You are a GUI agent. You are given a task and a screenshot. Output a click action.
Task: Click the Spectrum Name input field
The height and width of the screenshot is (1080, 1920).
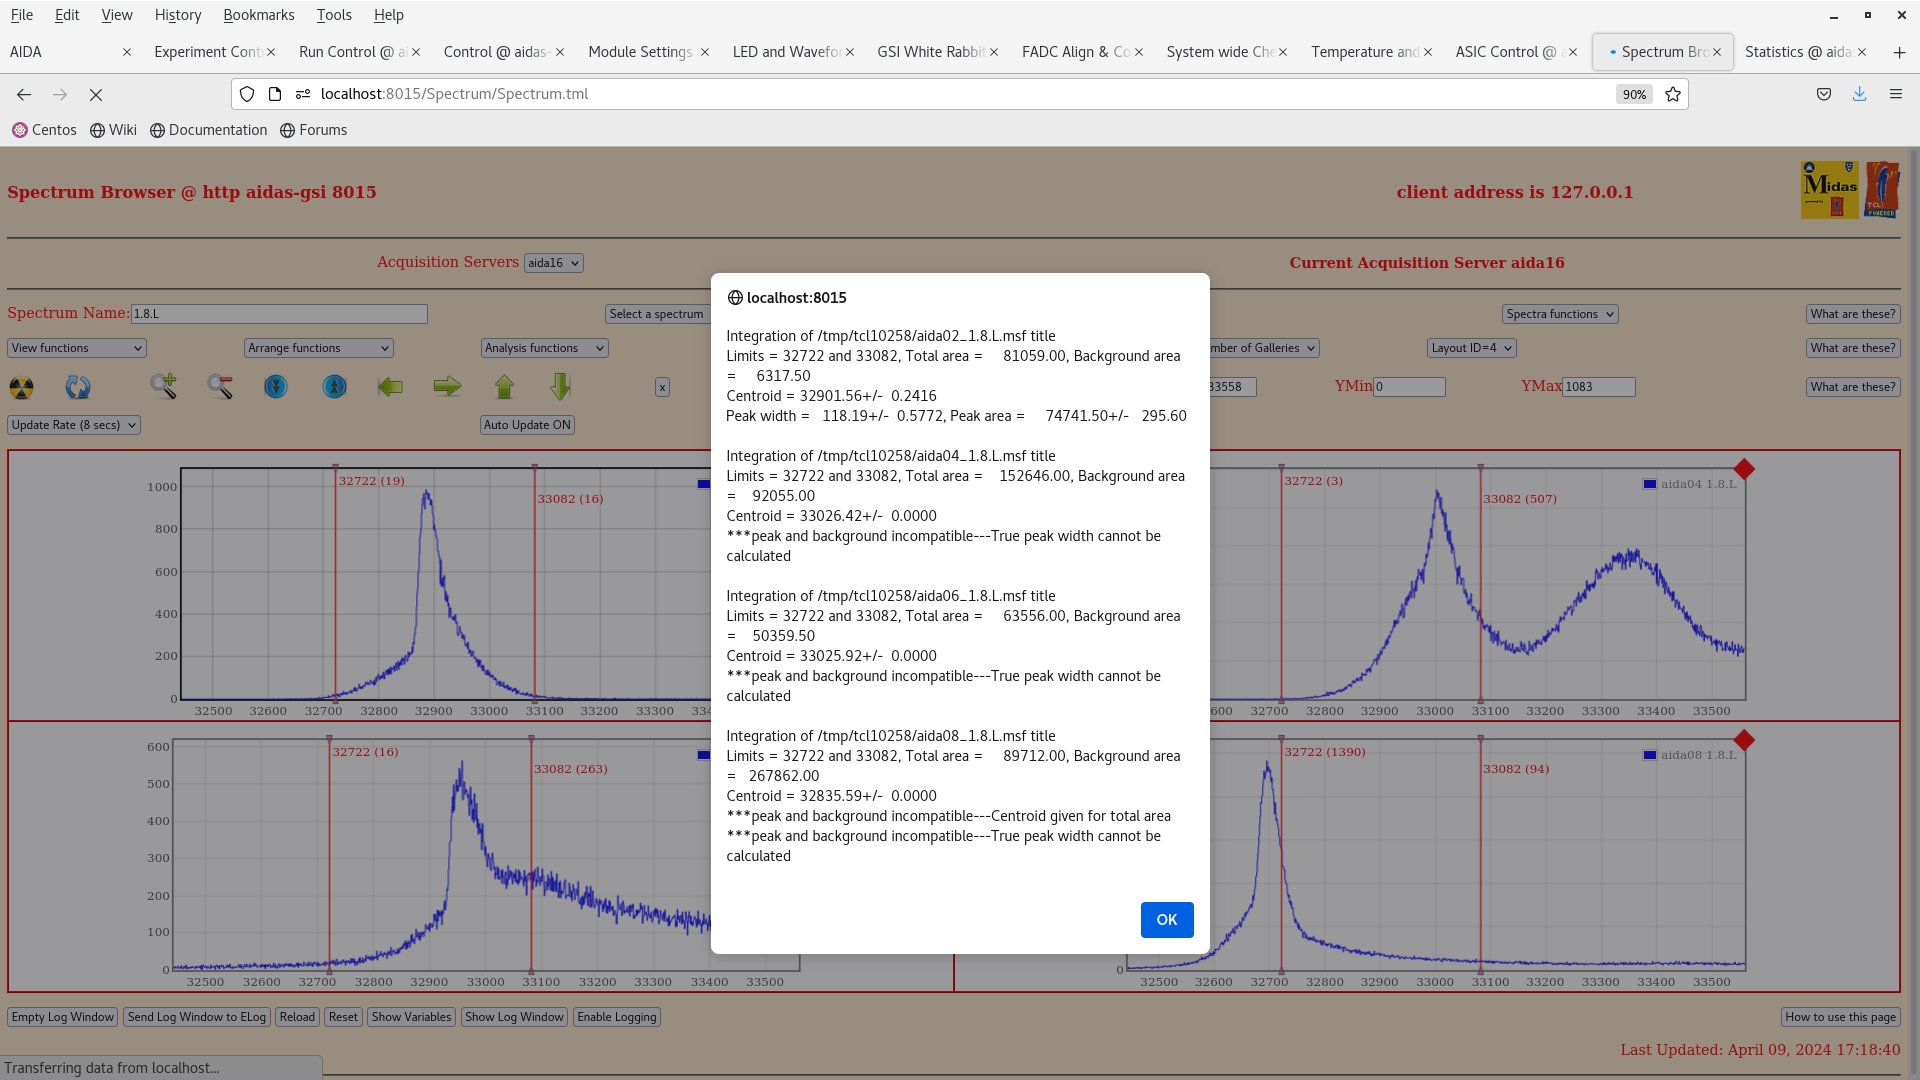279,314
